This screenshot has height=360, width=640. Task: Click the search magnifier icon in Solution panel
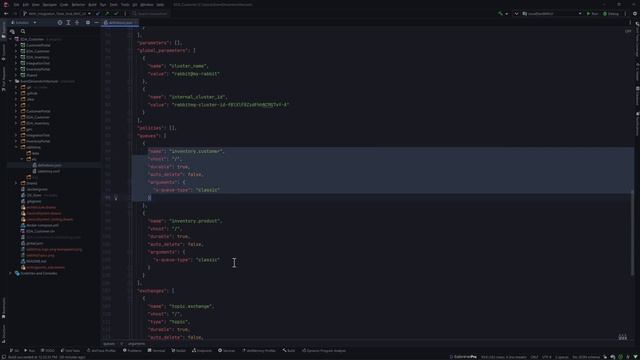pos(23,31)
